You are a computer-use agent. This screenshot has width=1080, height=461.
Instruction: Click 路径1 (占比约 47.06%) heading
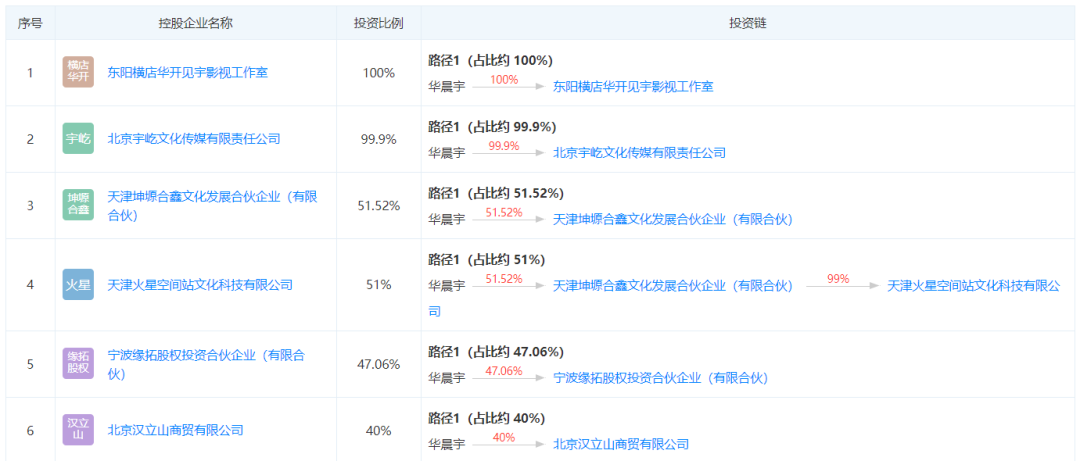click(496, 352)
